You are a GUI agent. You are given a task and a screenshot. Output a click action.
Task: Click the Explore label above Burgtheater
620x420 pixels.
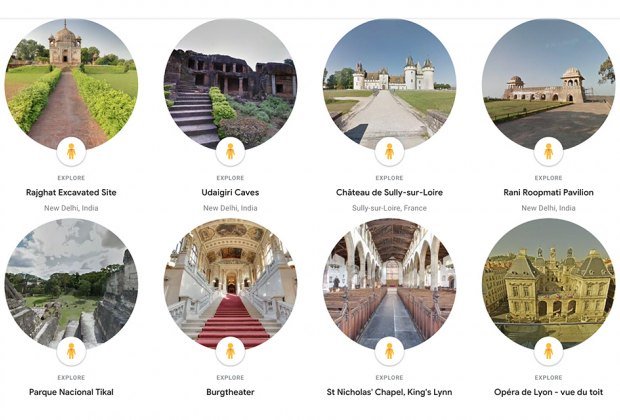[x=231, y=378]
